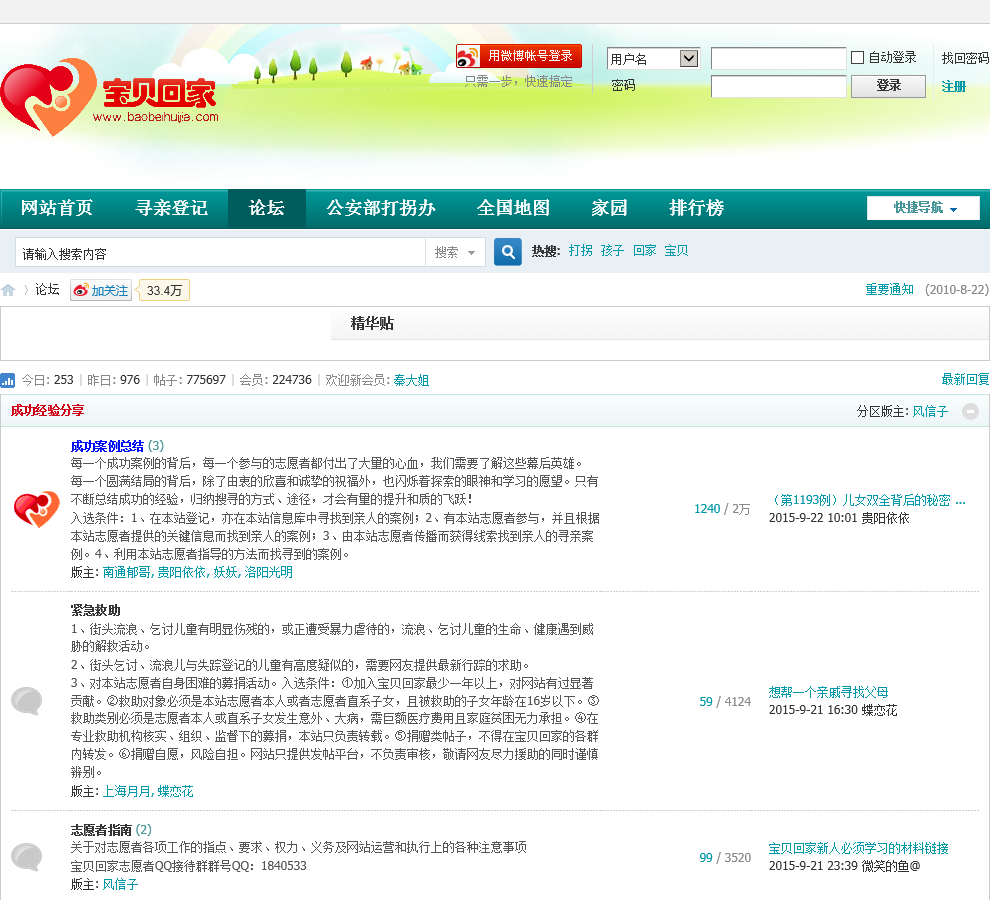Image resolution: width=990 pixels, height=900 pixels.
Task: Go to 公安部打拐办 menu item
Action: tap(381, 208)
